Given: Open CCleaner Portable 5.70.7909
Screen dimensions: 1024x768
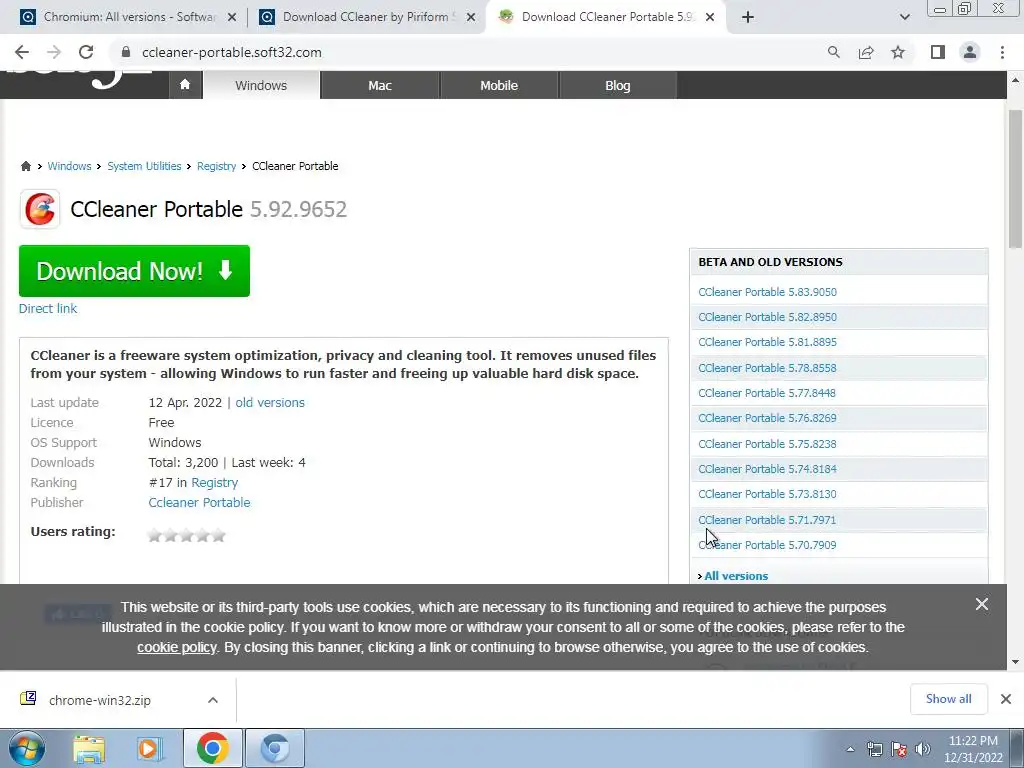Looking at the screenshot, I should (767, 545).
